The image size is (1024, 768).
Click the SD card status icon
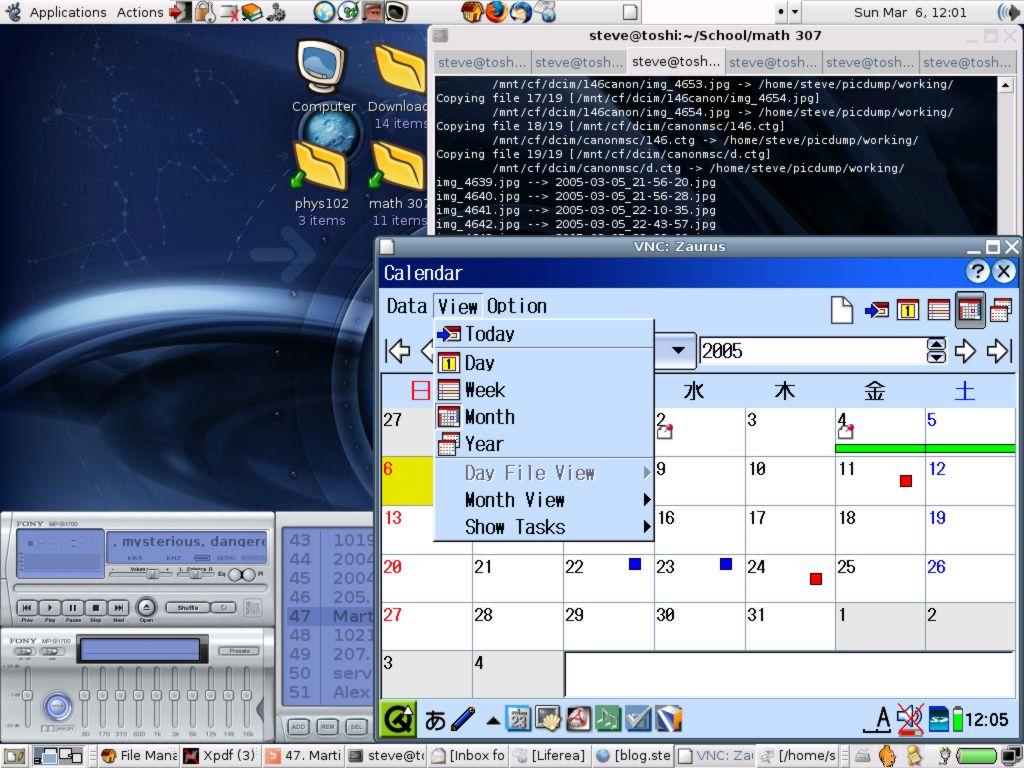pos(938,719)
